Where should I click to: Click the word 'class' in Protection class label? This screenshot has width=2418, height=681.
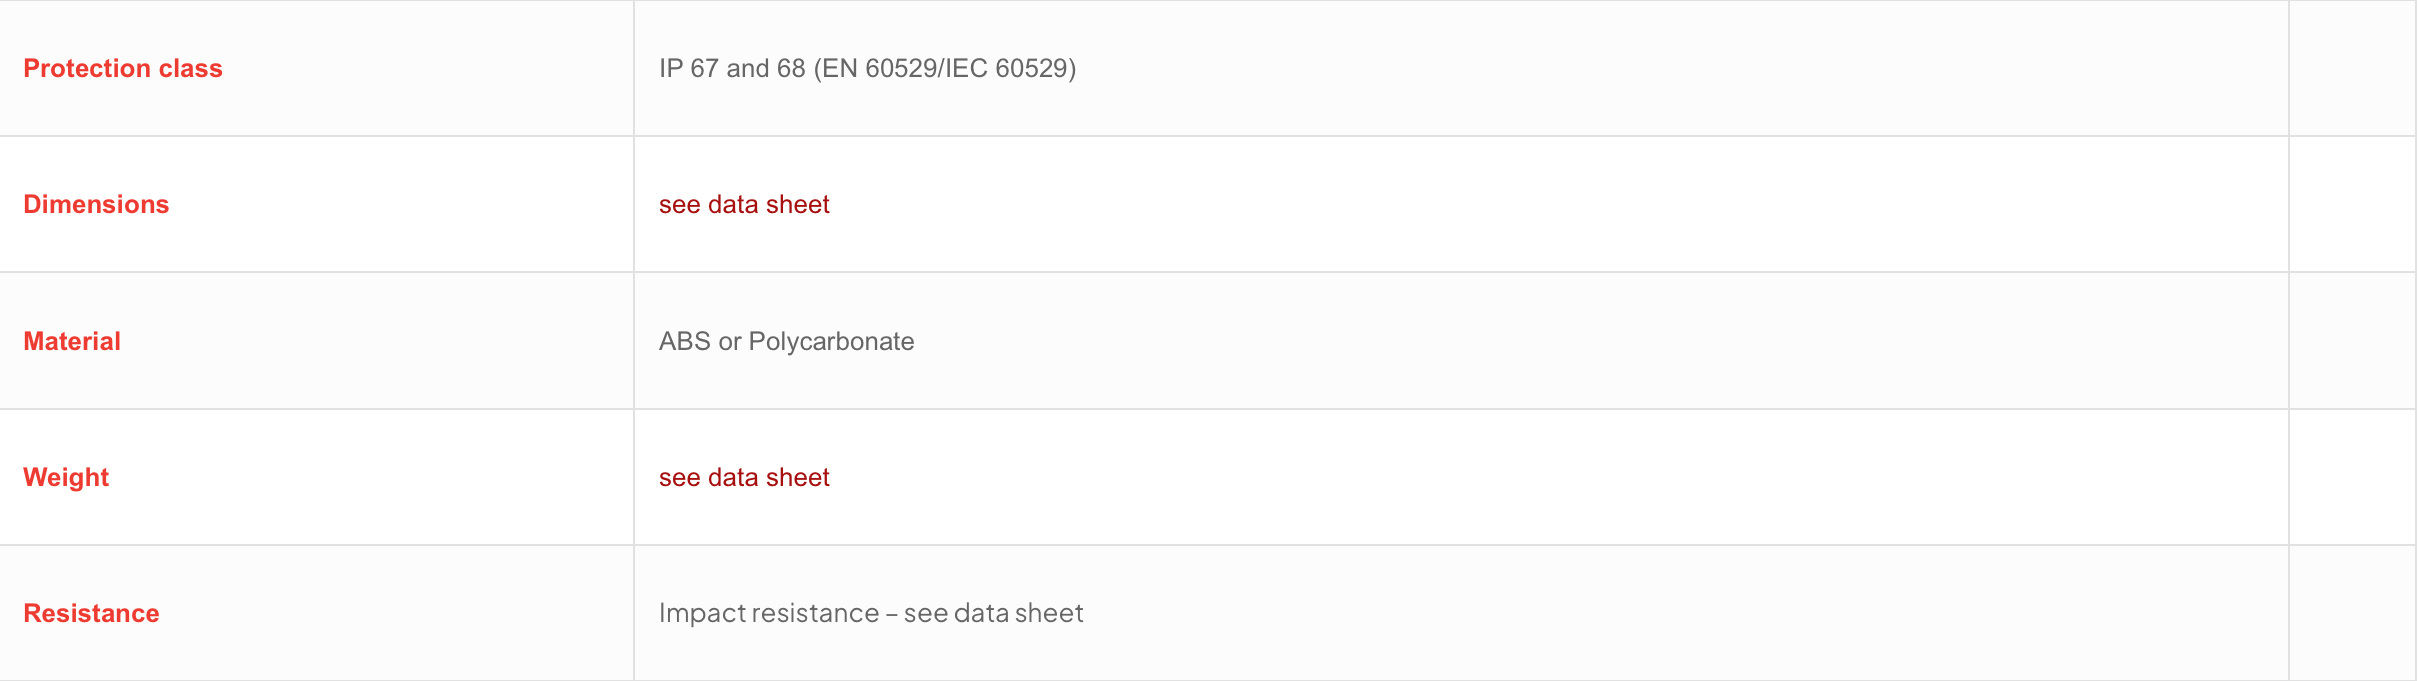click(190, 68)
